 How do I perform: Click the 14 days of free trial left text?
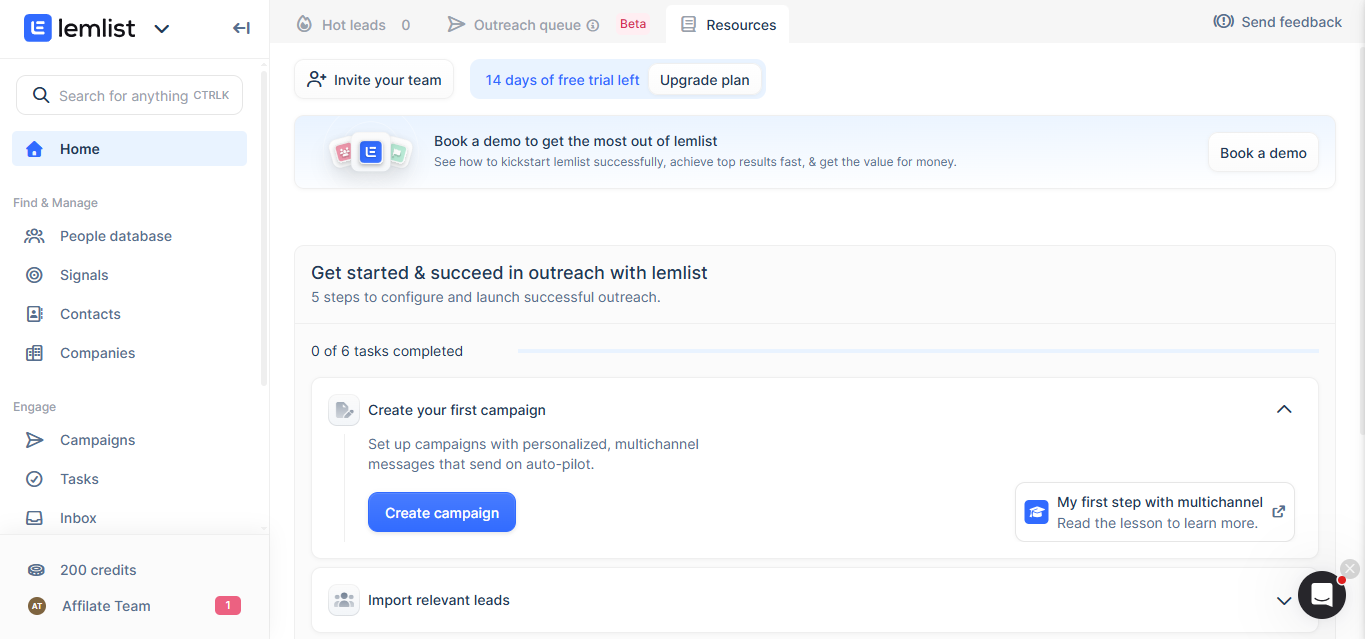coord(562,80)
